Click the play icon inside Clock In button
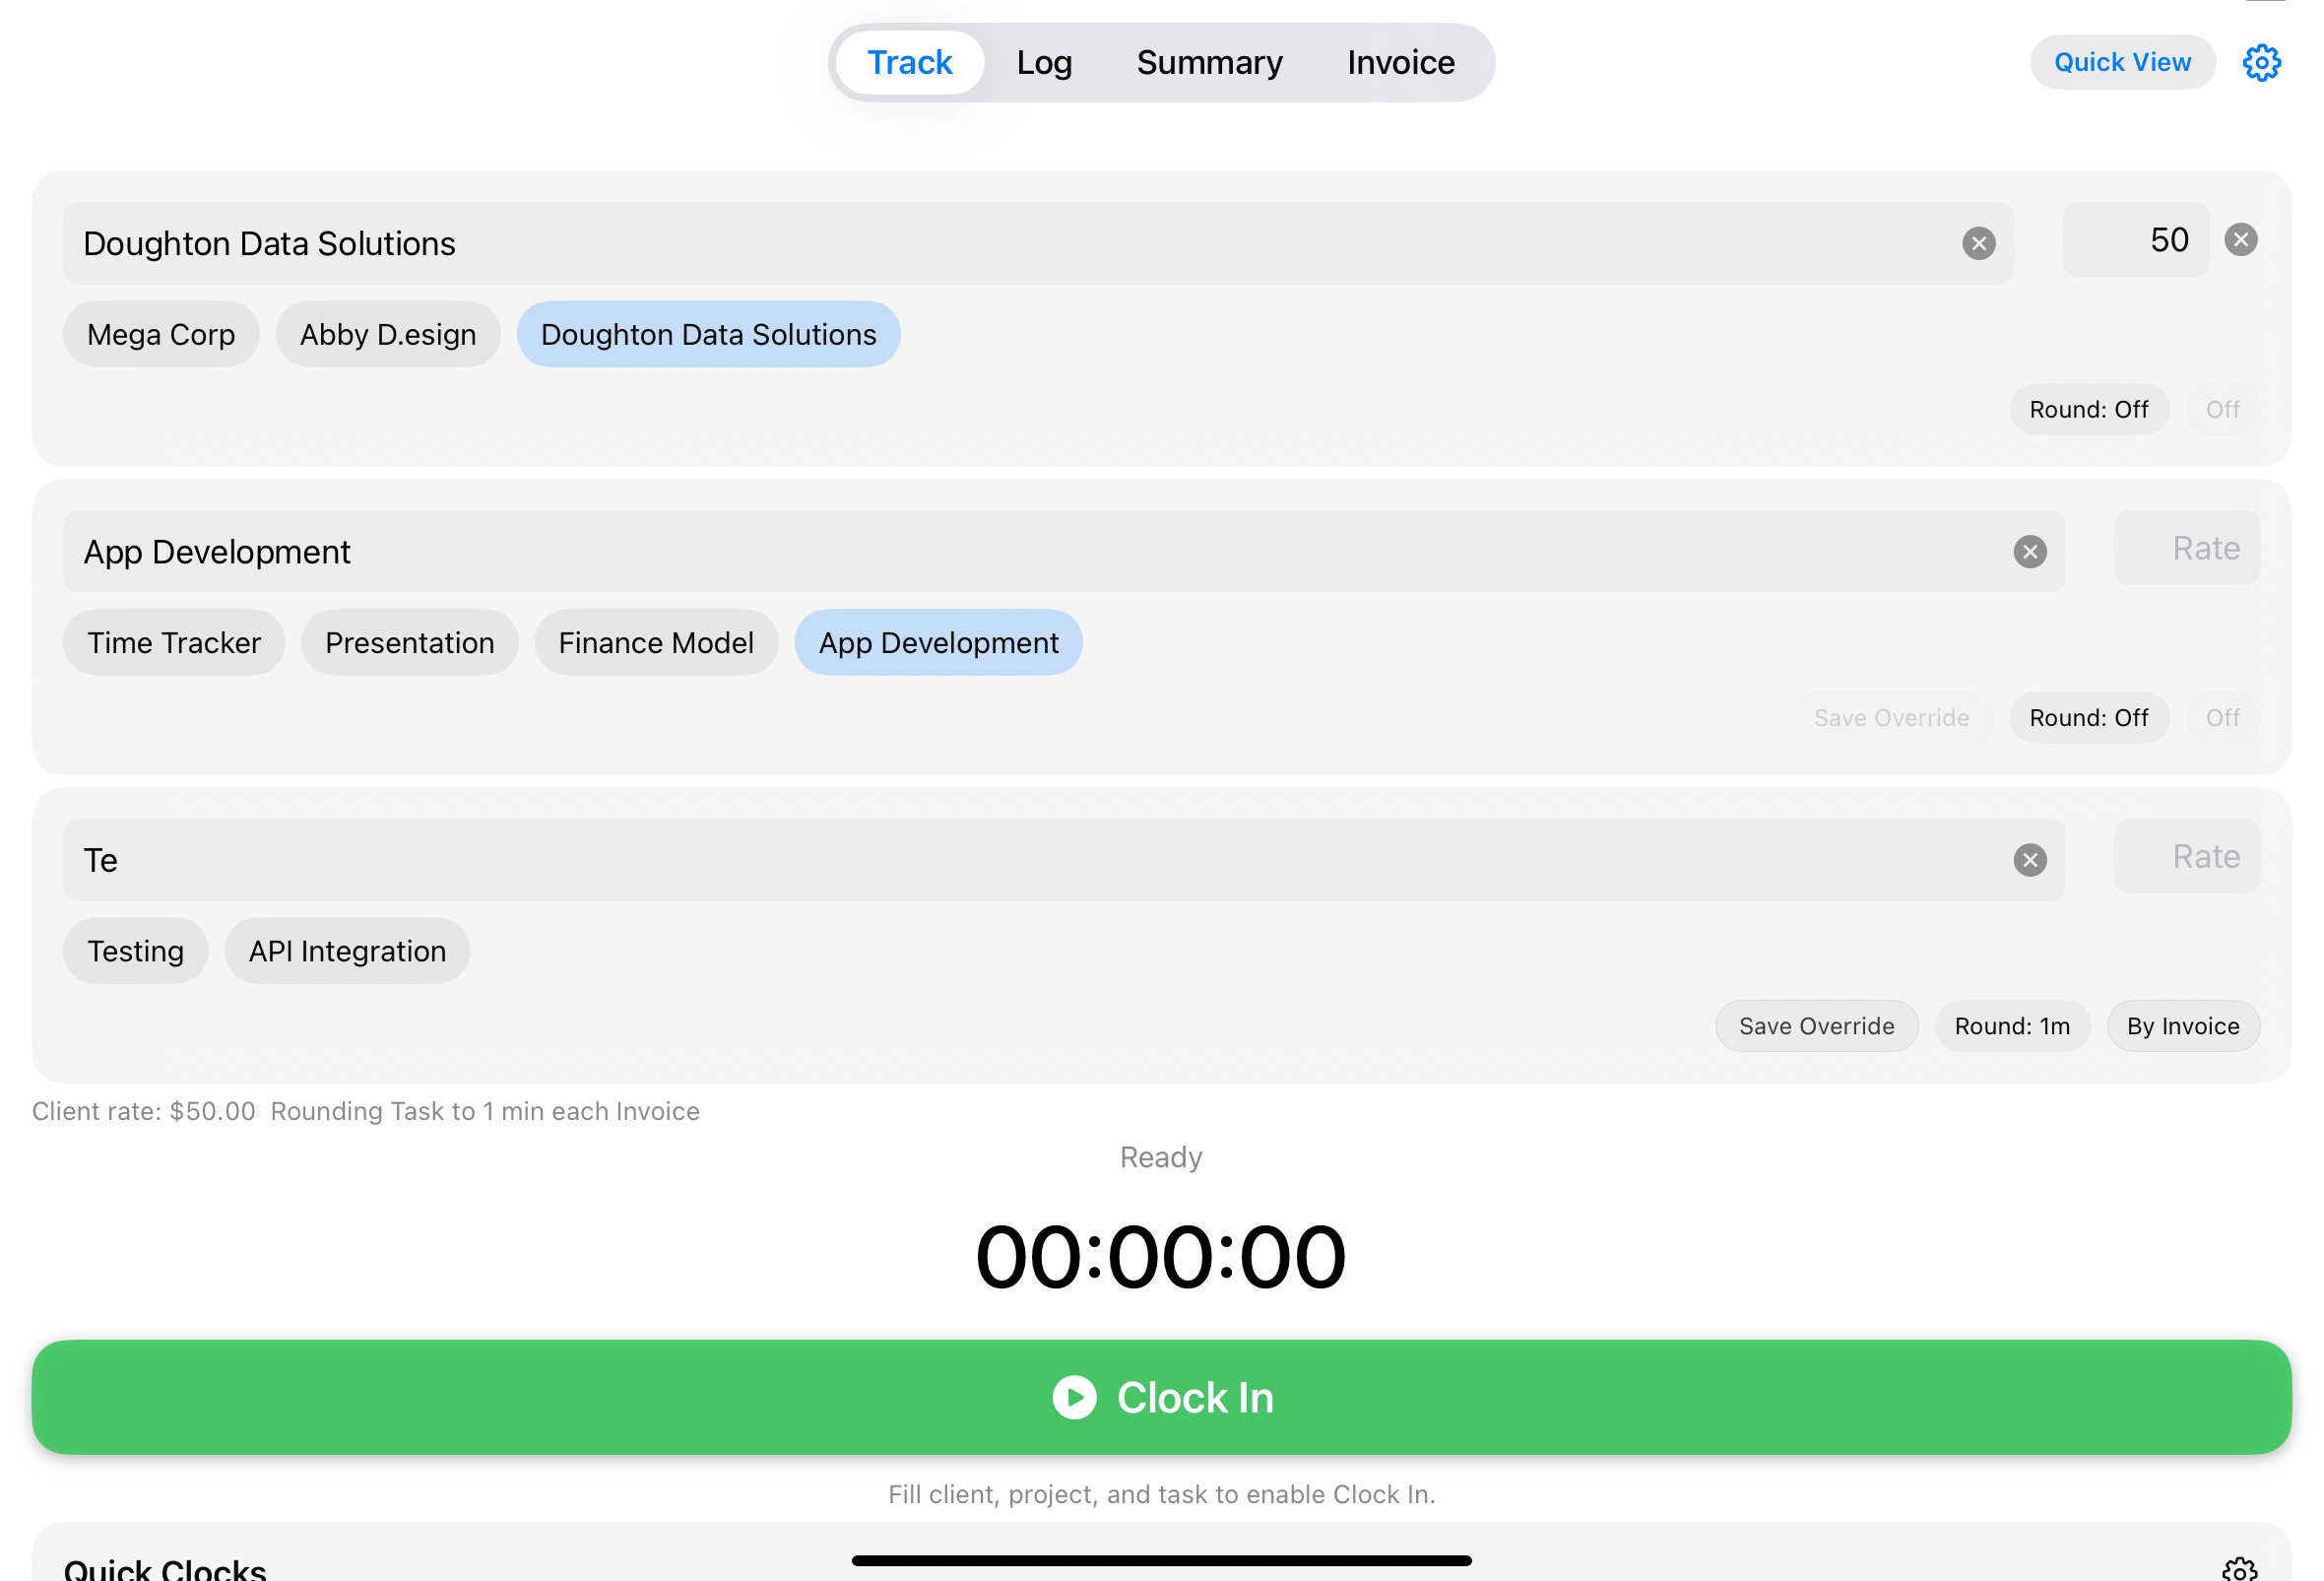 click(x=1075, y=1398)
